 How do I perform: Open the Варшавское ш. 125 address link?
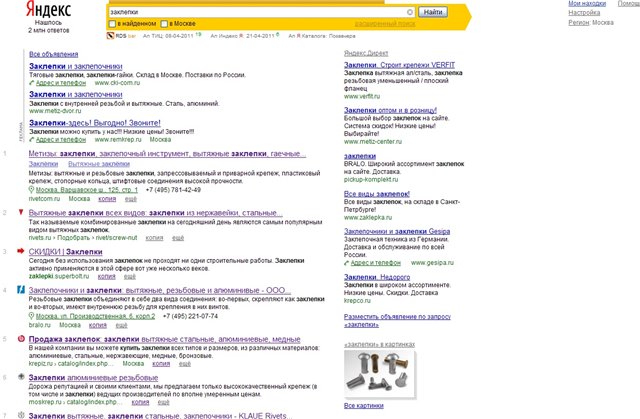click(x=87, y=190)
